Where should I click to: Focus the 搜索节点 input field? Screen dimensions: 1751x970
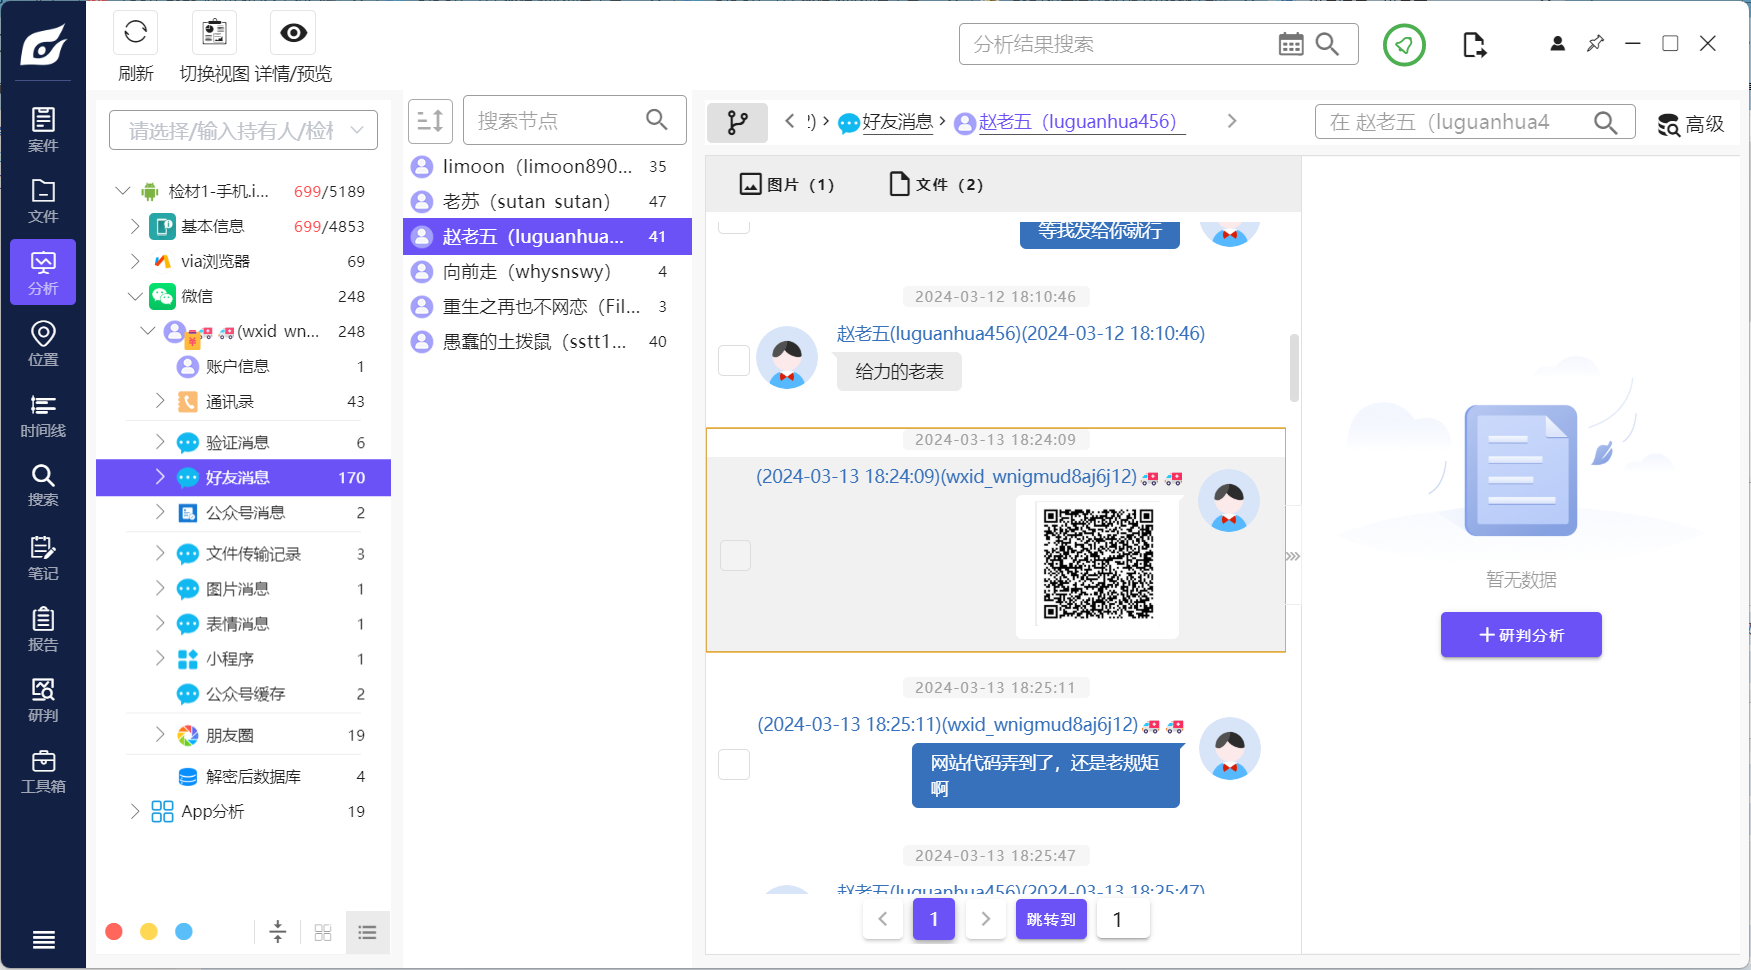[554, 120]
